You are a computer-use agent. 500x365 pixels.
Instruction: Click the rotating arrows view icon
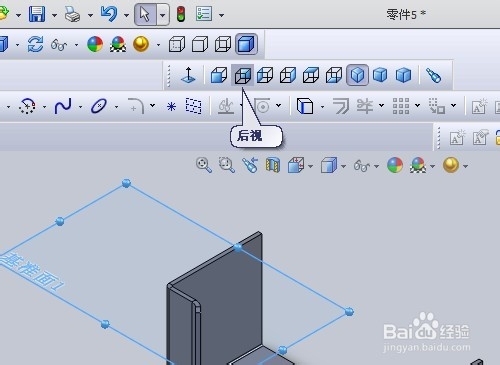35,44
